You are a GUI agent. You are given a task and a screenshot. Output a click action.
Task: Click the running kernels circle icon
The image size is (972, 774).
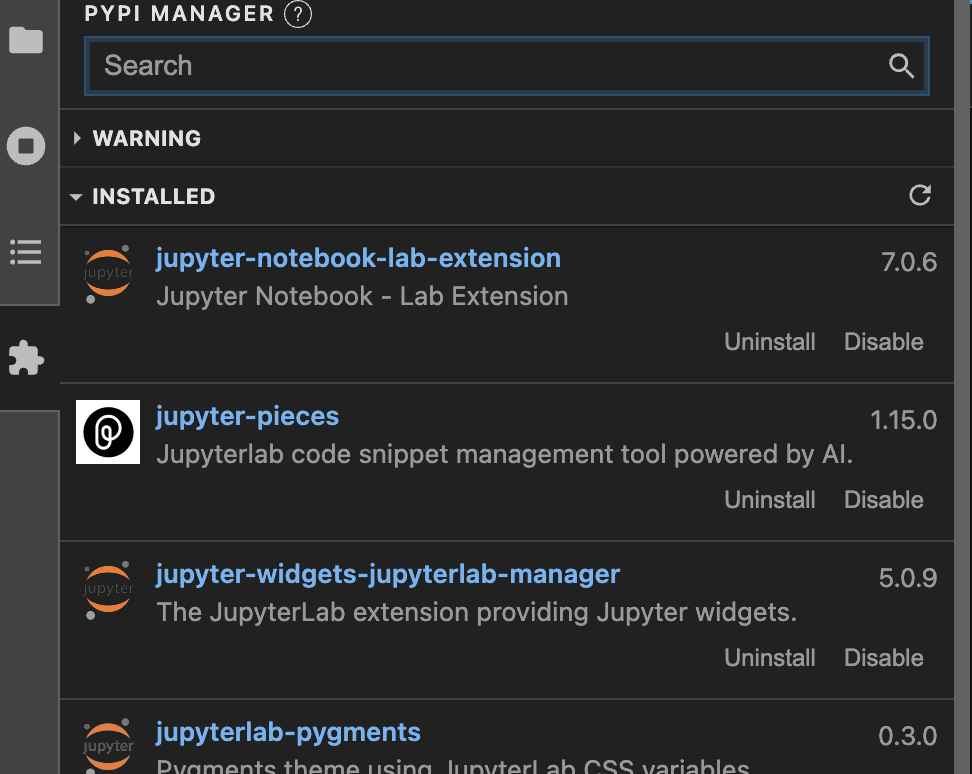pyautogui.click(x=25, y=146)
